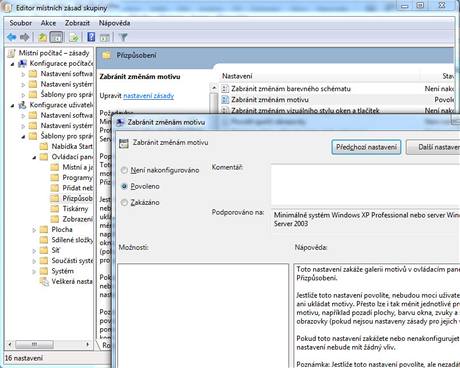Click the Tiskárny folder icon
The height and width of the screenshot is (368, 460).
(x=55, y=209)
